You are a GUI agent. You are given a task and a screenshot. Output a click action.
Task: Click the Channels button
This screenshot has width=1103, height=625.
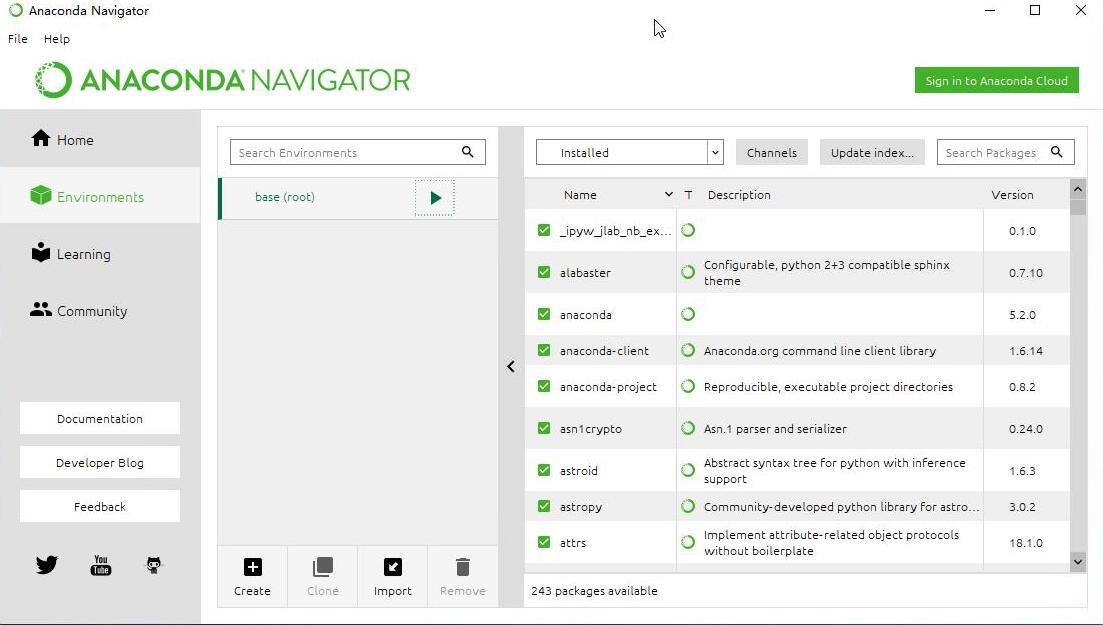coord(772,152)
